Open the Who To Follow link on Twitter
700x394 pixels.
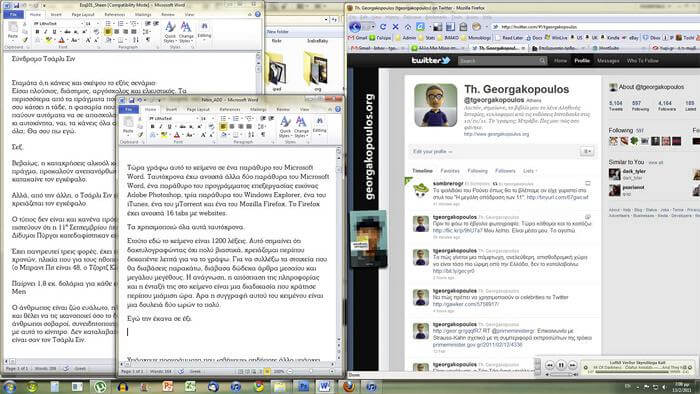642,61
